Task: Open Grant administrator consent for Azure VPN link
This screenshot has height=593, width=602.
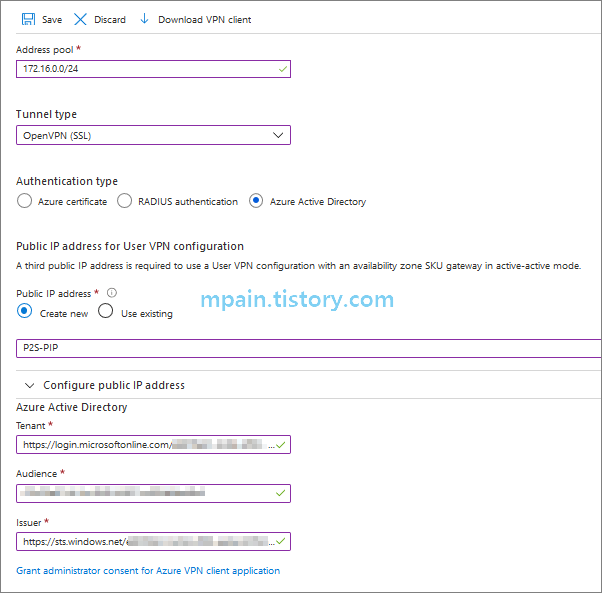Action: 148,571
